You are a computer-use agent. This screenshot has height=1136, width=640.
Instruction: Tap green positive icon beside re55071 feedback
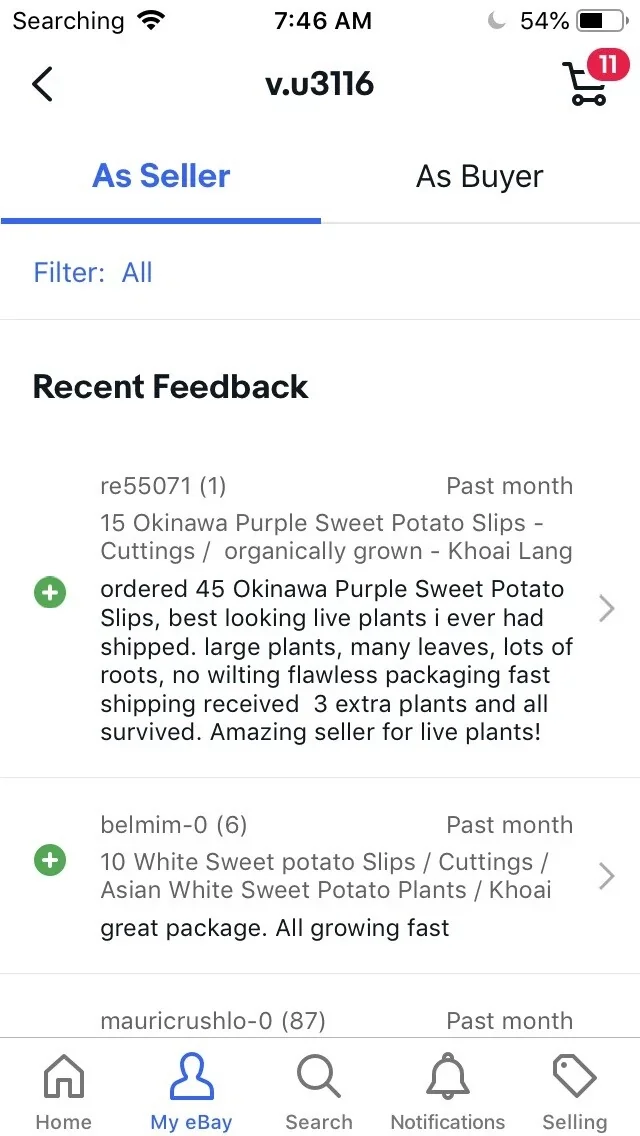pyautogui.click(x=50, y=593)
